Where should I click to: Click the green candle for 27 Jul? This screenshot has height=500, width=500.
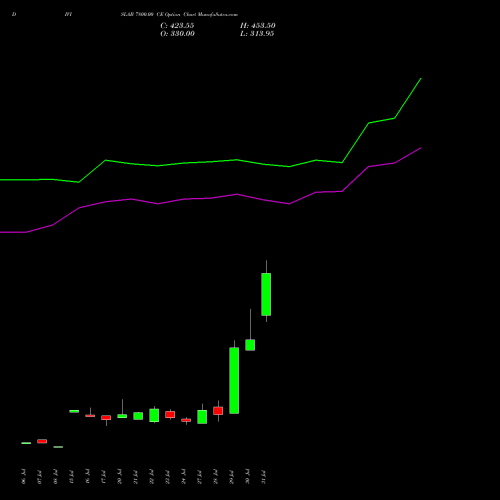pyautogui.click(x=202, y=417)
